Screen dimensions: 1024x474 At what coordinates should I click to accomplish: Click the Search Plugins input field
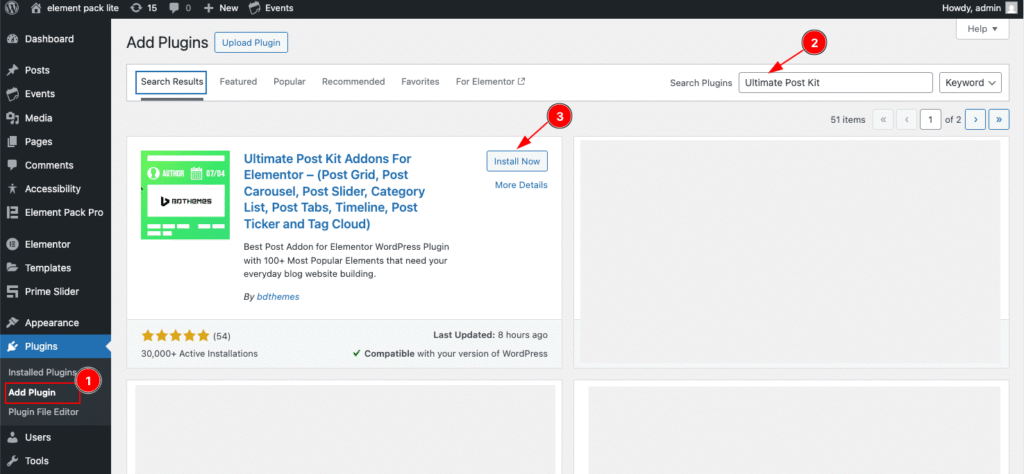[x=835, y=83]
